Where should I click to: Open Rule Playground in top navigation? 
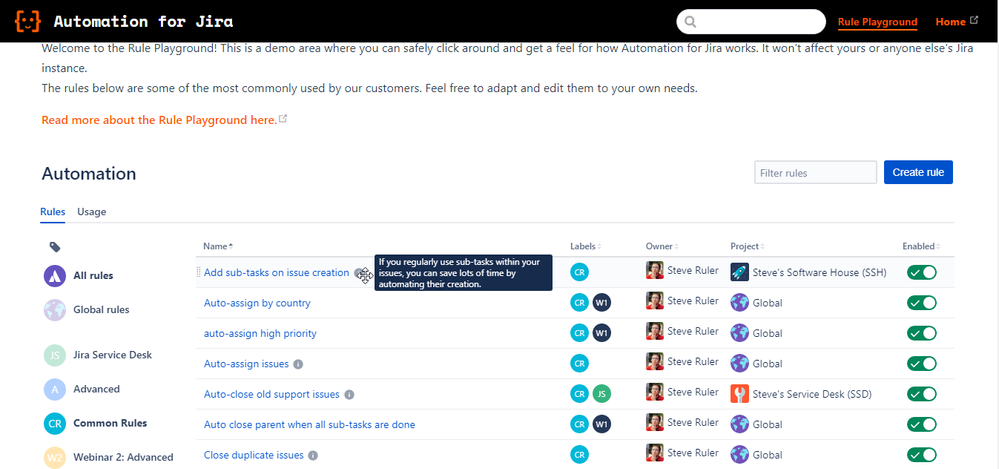click(x=877, y=22)
